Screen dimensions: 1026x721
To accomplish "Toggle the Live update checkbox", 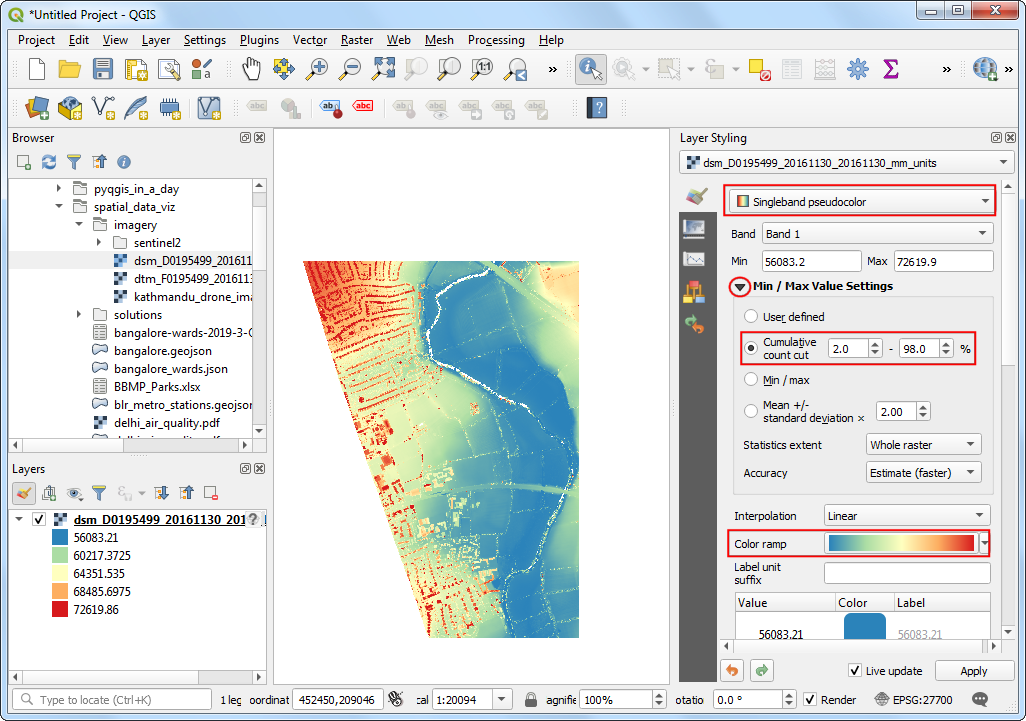I will [x=855, y=671].
